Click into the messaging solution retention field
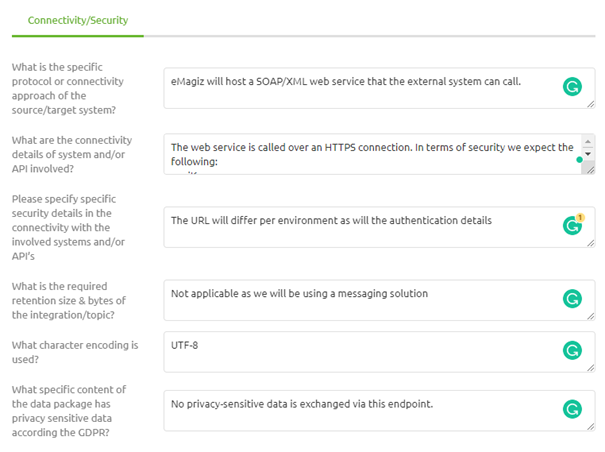 (379, 300)
